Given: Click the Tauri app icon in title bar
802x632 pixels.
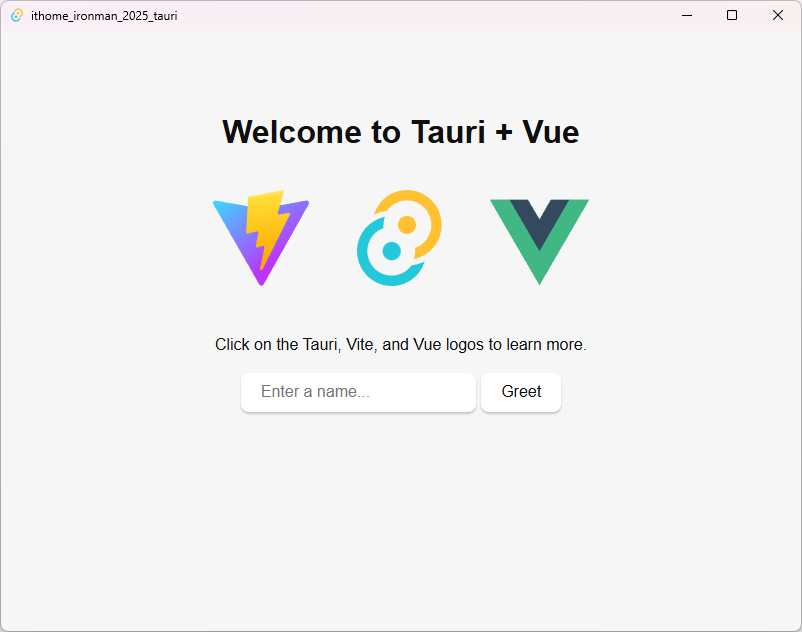Looking at the screenshot, I should click(x=17, y=15).
